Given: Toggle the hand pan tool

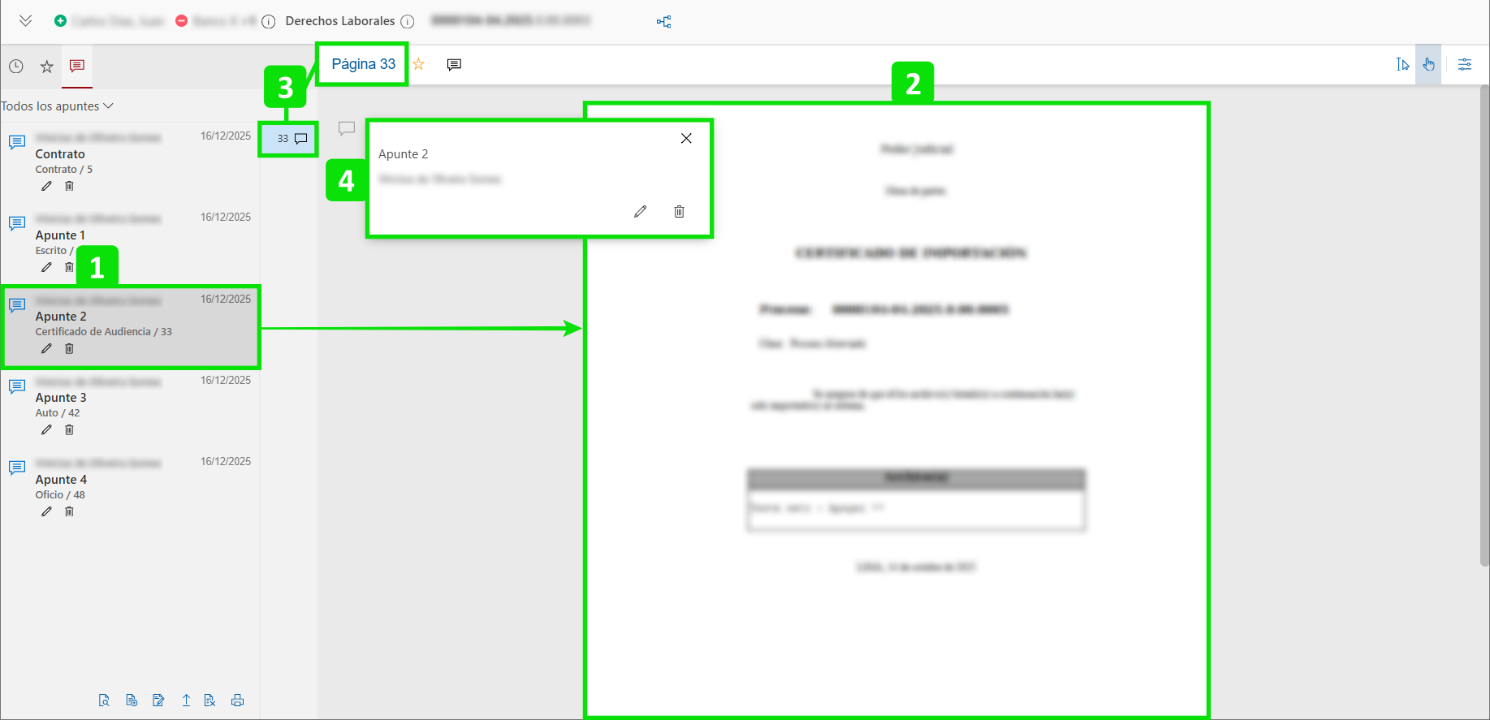Looking at the screenshot, I should [1428, 65].
